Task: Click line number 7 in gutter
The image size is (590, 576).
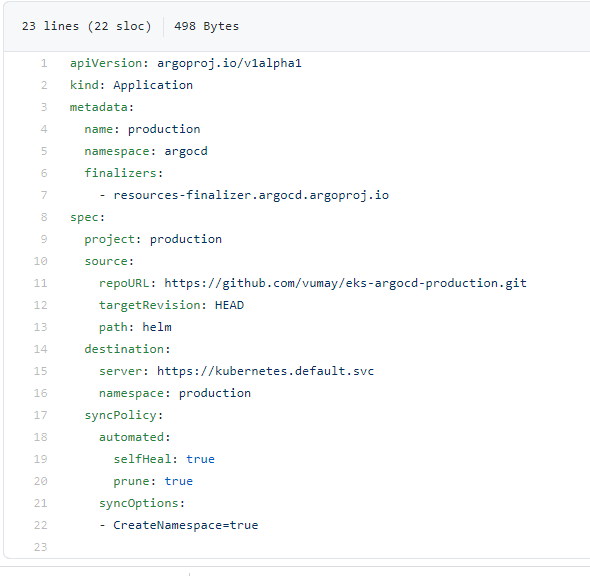Action: pos(44,195)
